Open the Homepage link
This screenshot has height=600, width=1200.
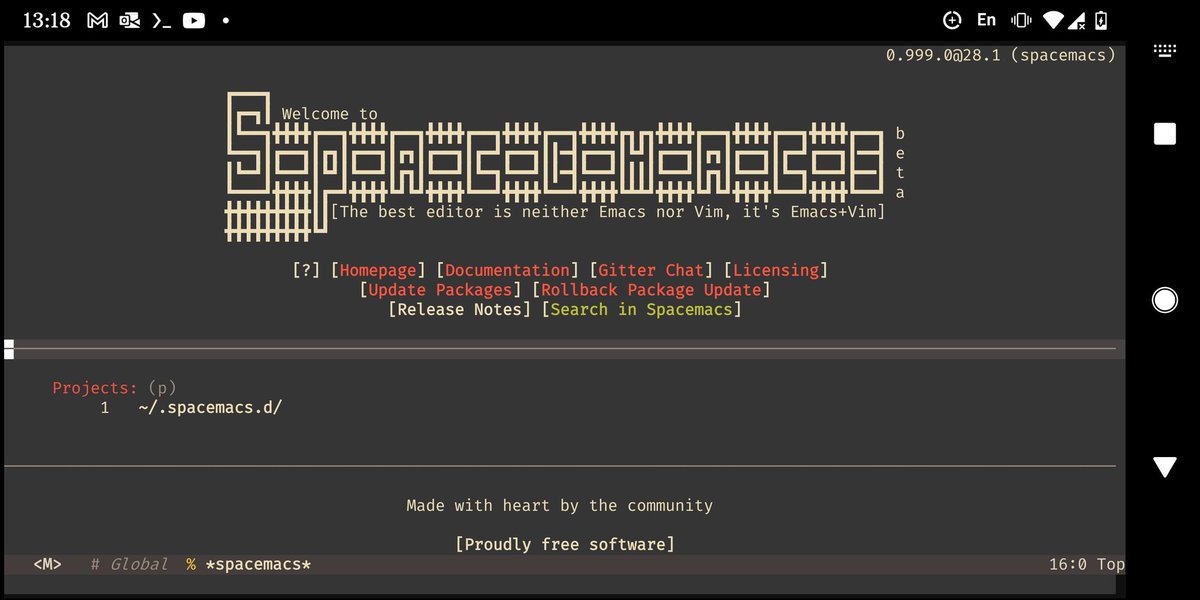pos(378,270)
